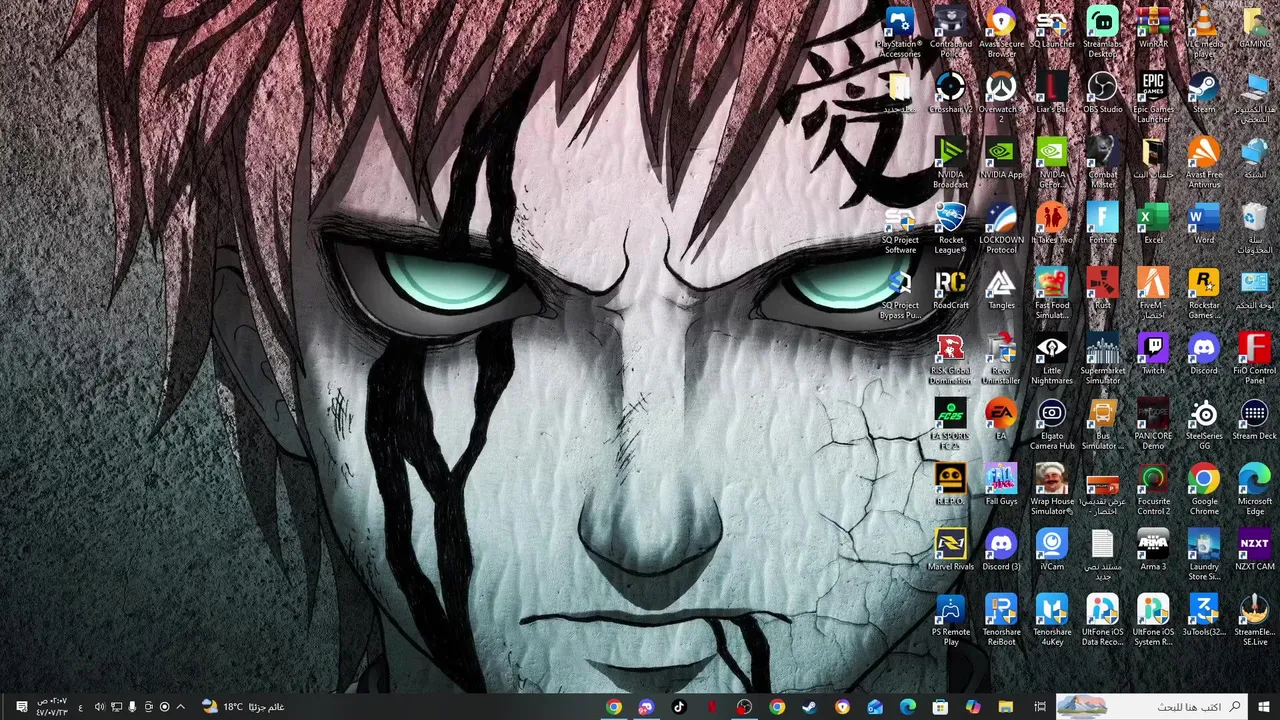This screenshot has width=1280, height=720.
Task: Launch Rust game shortcut
Action: 1103,289
